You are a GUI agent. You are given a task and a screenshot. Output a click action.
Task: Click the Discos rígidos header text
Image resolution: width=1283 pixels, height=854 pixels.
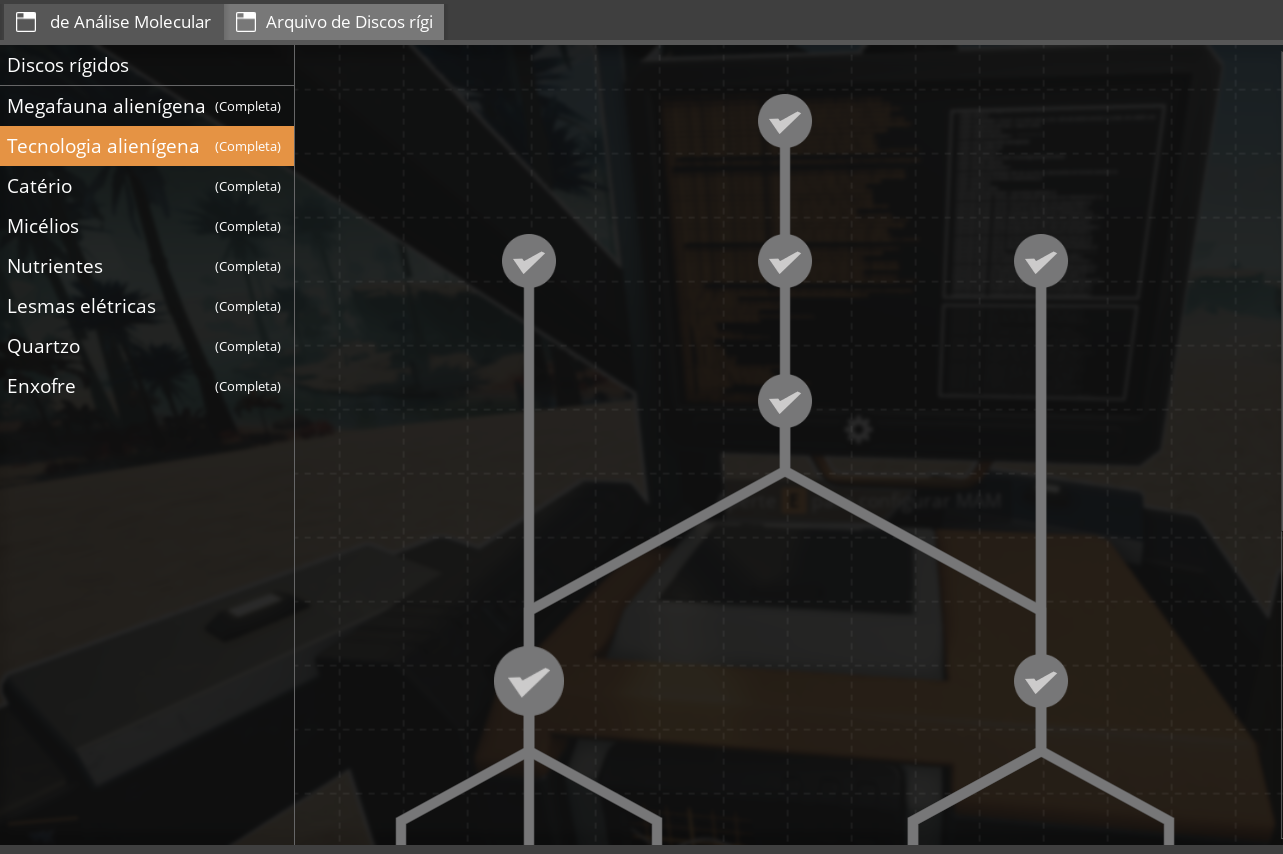click(68, 65)
